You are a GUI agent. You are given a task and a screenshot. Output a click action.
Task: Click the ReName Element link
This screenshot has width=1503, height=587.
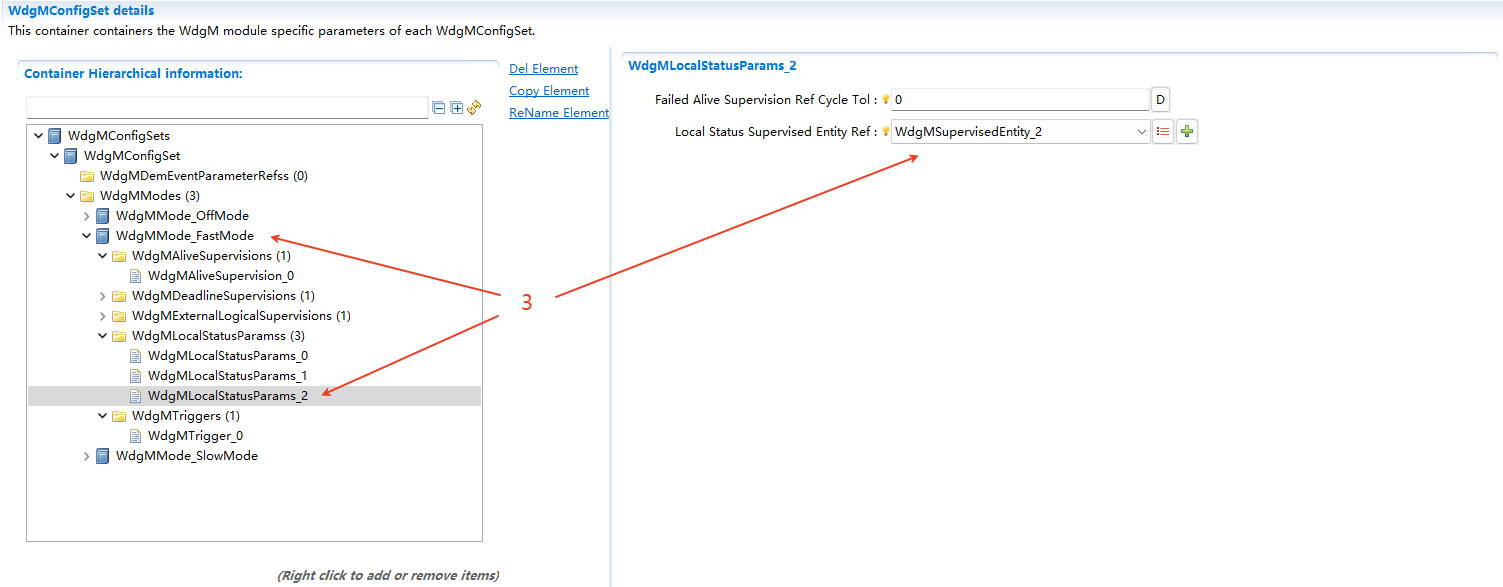pyautogui.click(x=558, y=113)
